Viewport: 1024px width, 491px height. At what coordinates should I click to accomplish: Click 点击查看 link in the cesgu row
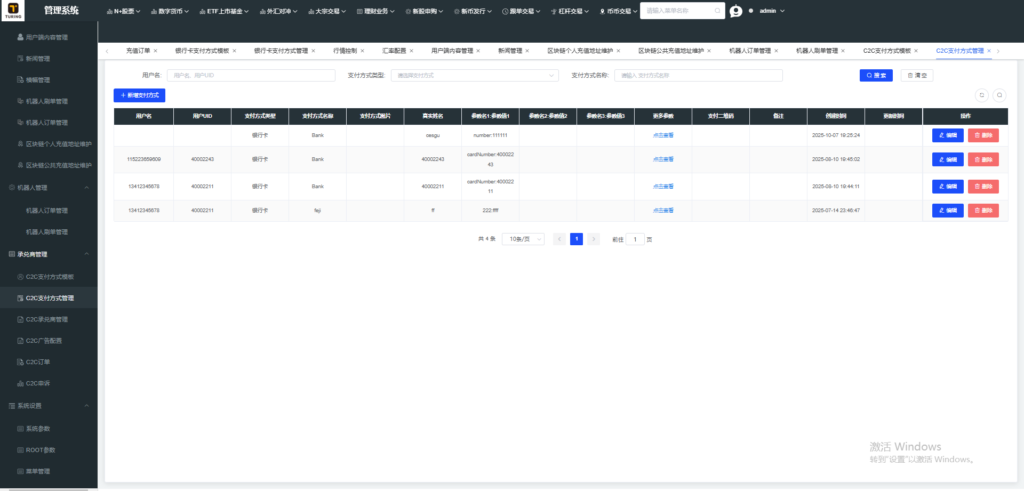[663, 135]
